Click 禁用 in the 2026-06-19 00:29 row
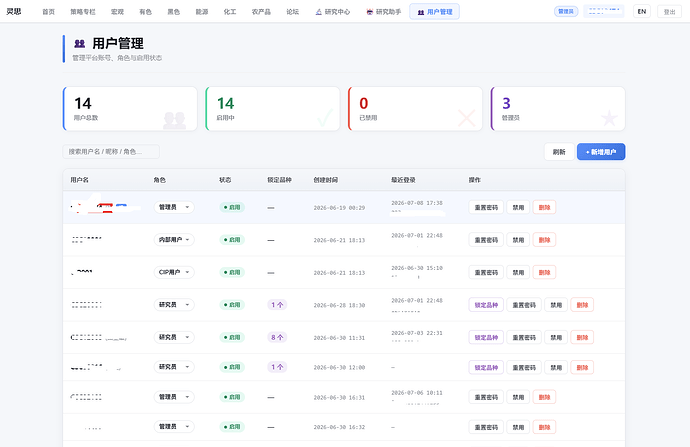The height and width of the screenshot is (447, 690). pos(518,207)
